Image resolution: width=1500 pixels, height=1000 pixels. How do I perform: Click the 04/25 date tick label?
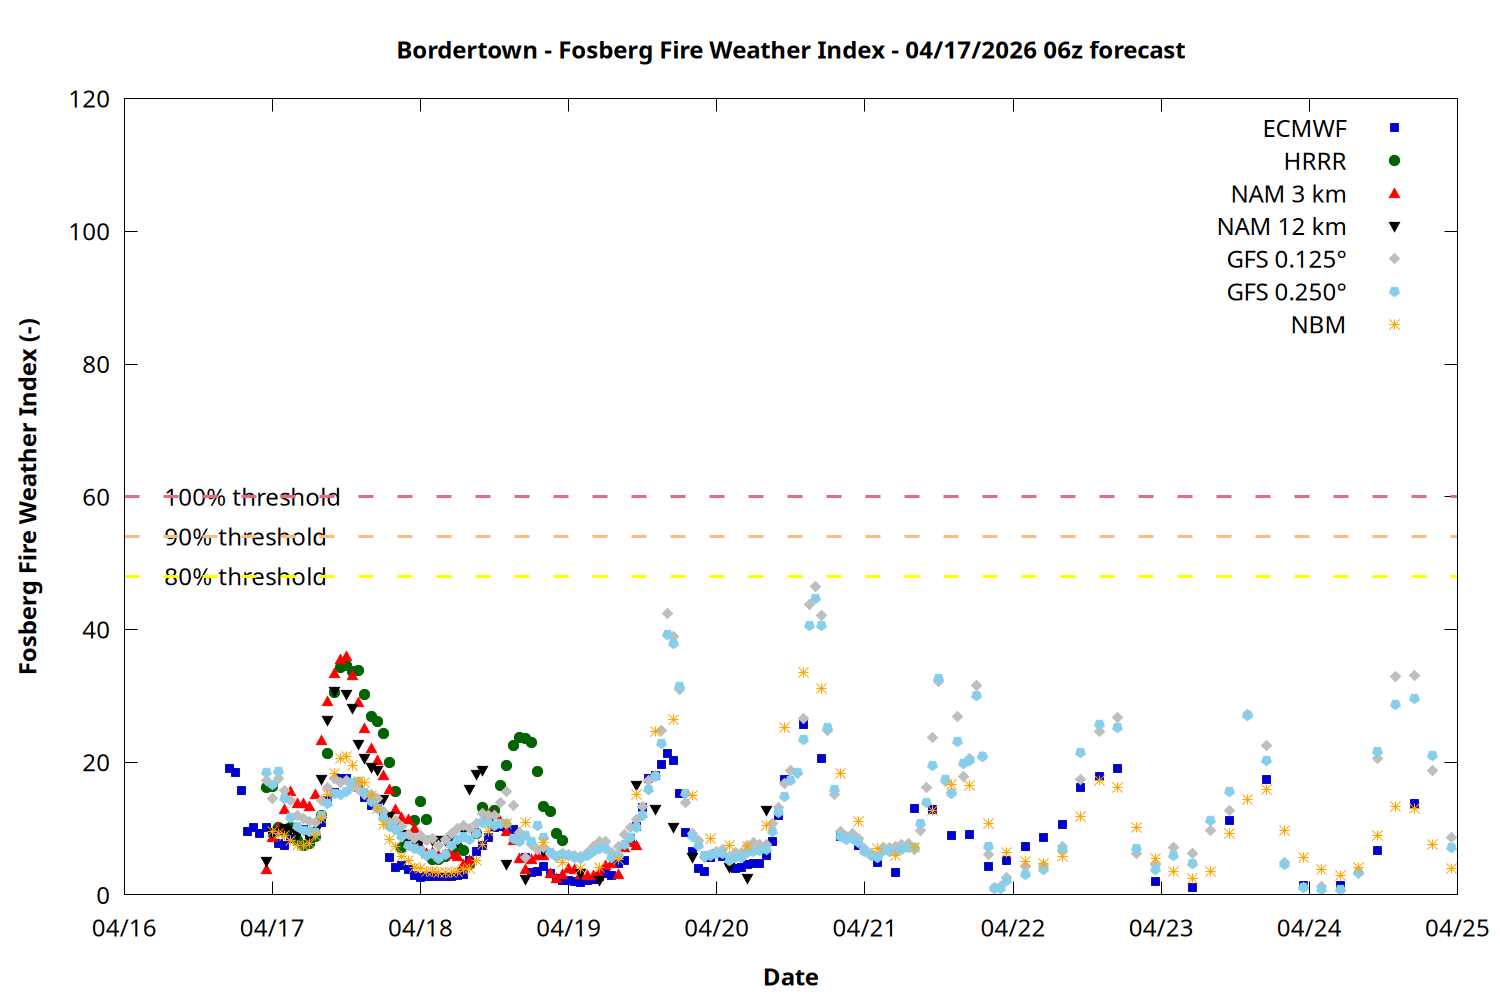click(x=1456, y=928)
